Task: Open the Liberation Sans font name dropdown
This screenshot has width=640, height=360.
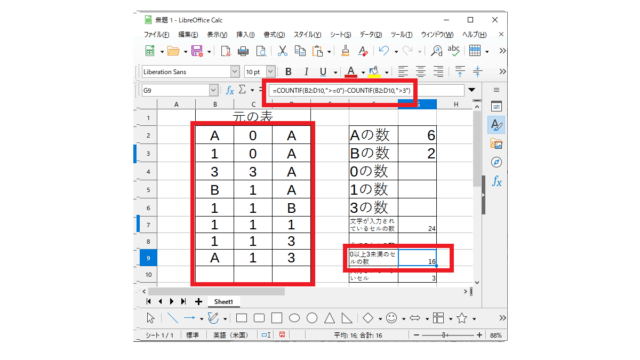Action: pyautogui.click(x=235, y=72)
